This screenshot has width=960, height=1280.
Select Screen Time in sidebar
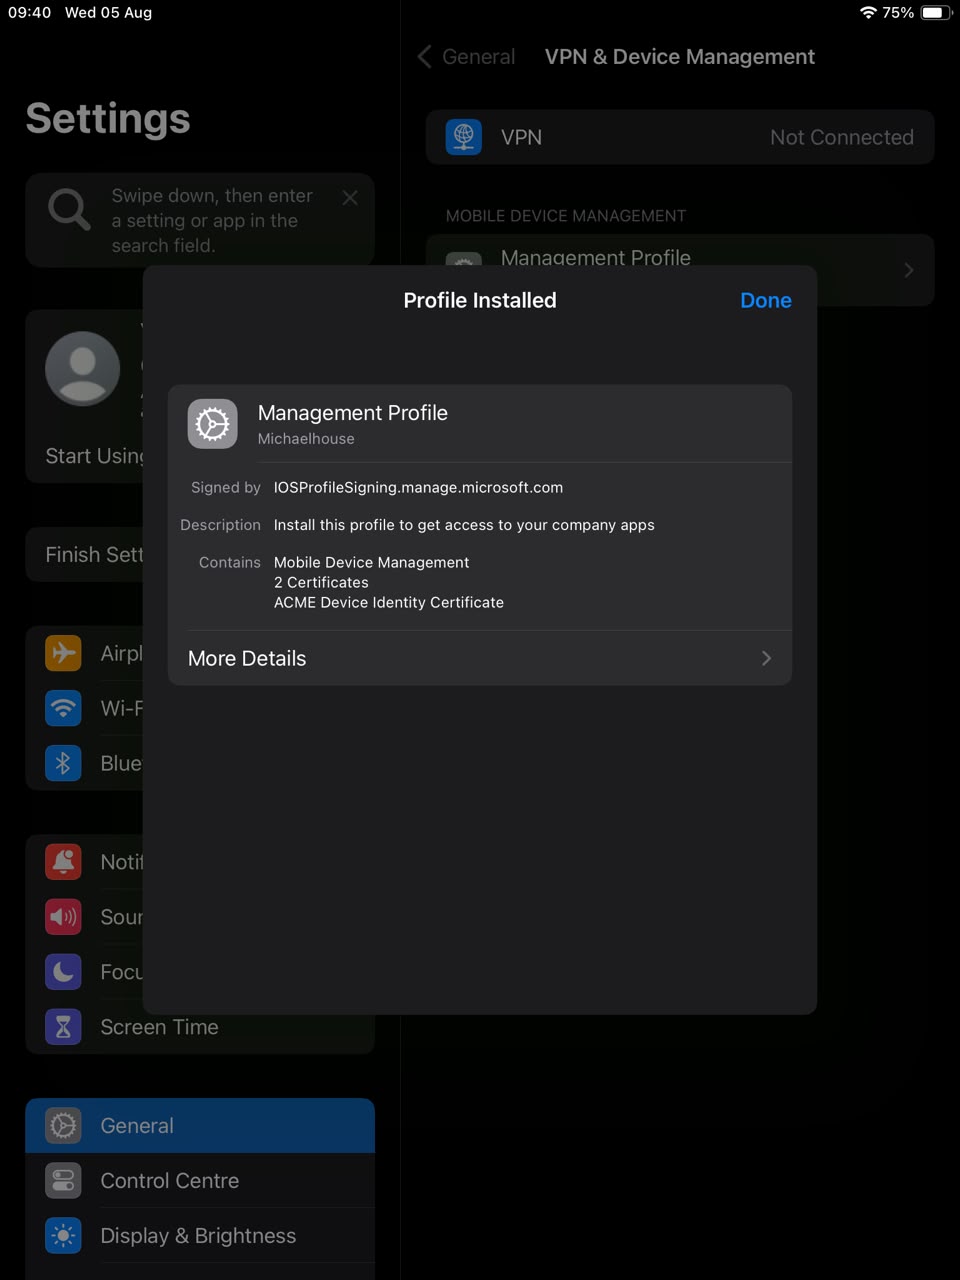200,1026
